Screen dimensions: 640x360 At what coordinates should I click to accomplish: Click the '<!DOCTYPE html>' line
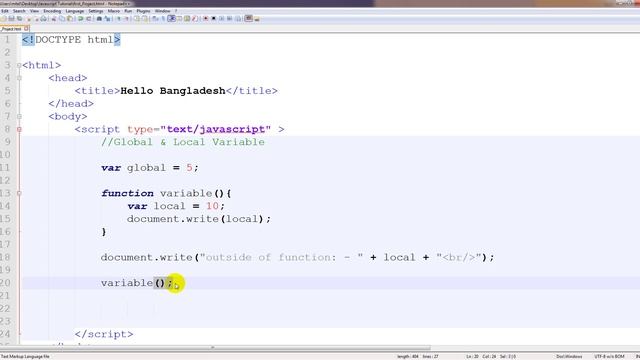pyautogui.click(x=71, y=40)
